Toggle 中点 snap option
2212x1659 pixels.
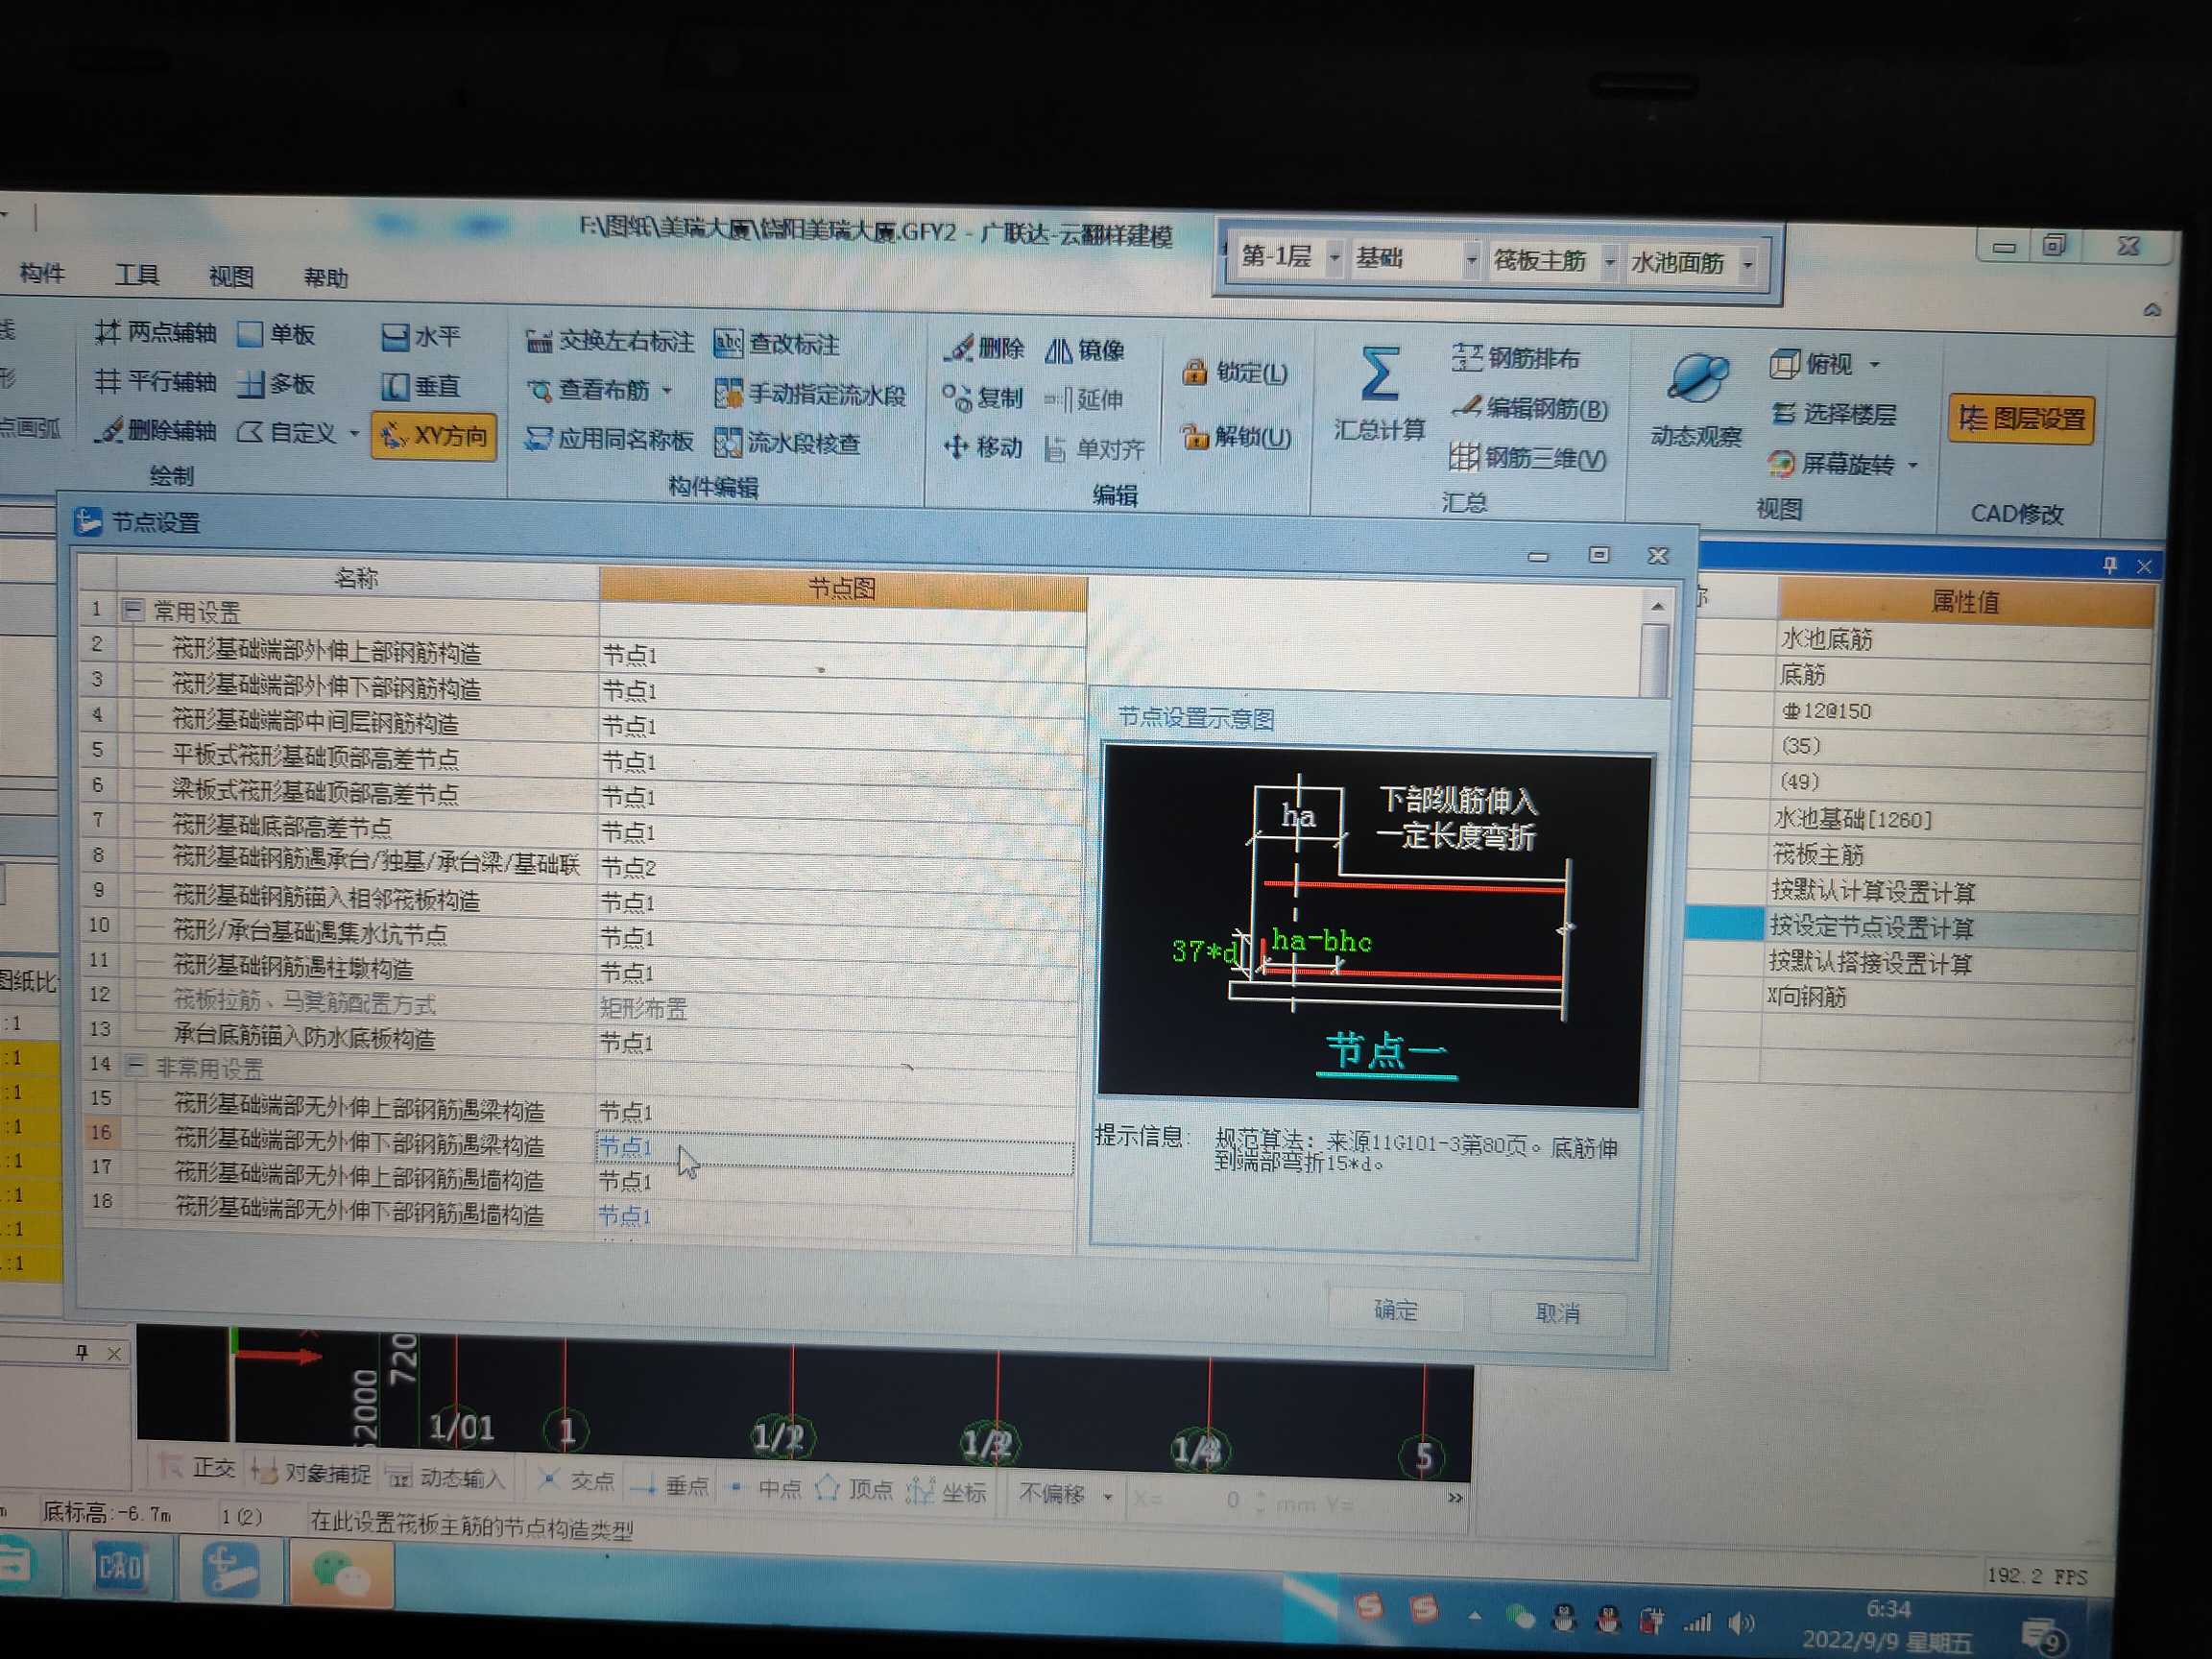pos(765,1488)
